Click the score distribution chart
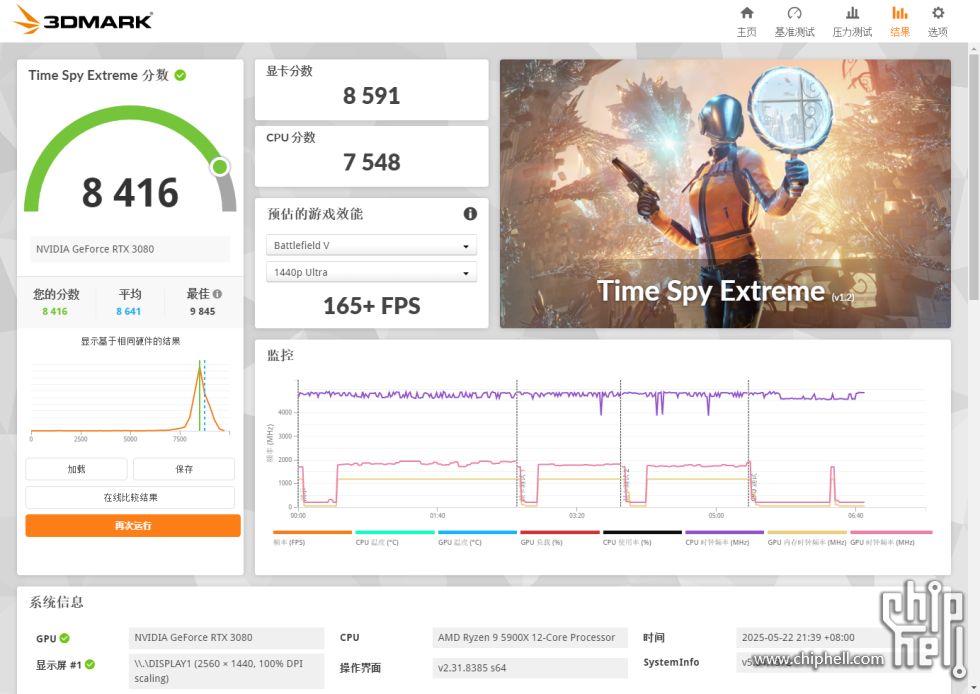The height and width of the screenshot is (694, 980). [130, 398]
